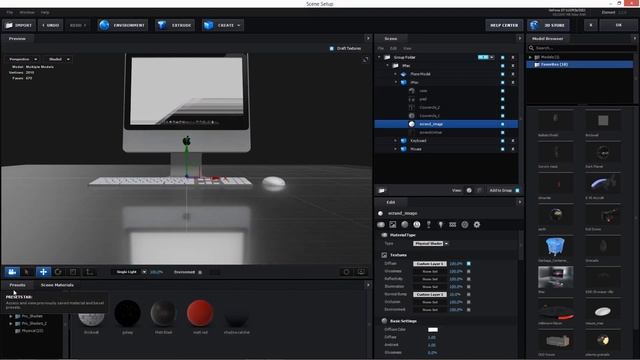This screenshot has height=360, width=640.
Task: Click the Search field in Model Browser
Action: [583, 48]
